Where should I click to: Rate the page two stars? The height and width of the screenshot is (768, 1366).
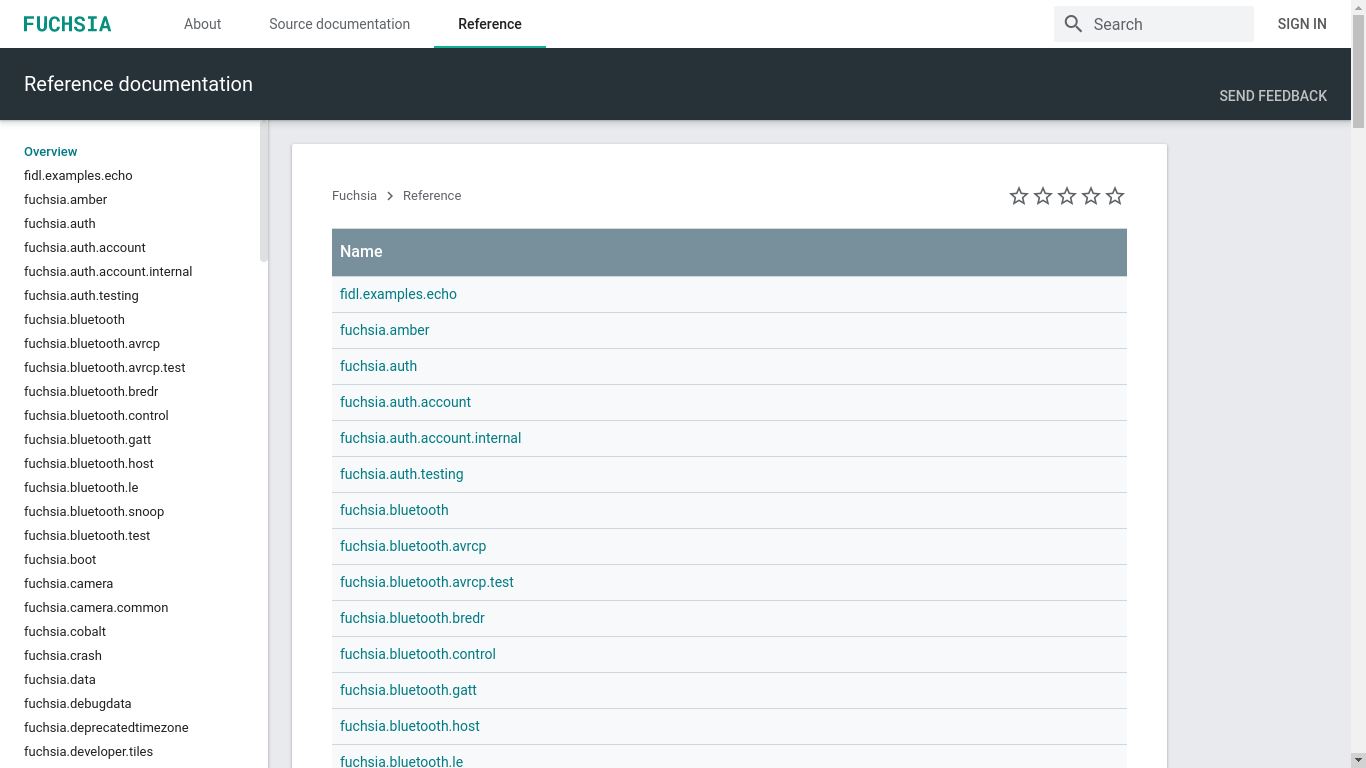click(x=1043, y=196)
